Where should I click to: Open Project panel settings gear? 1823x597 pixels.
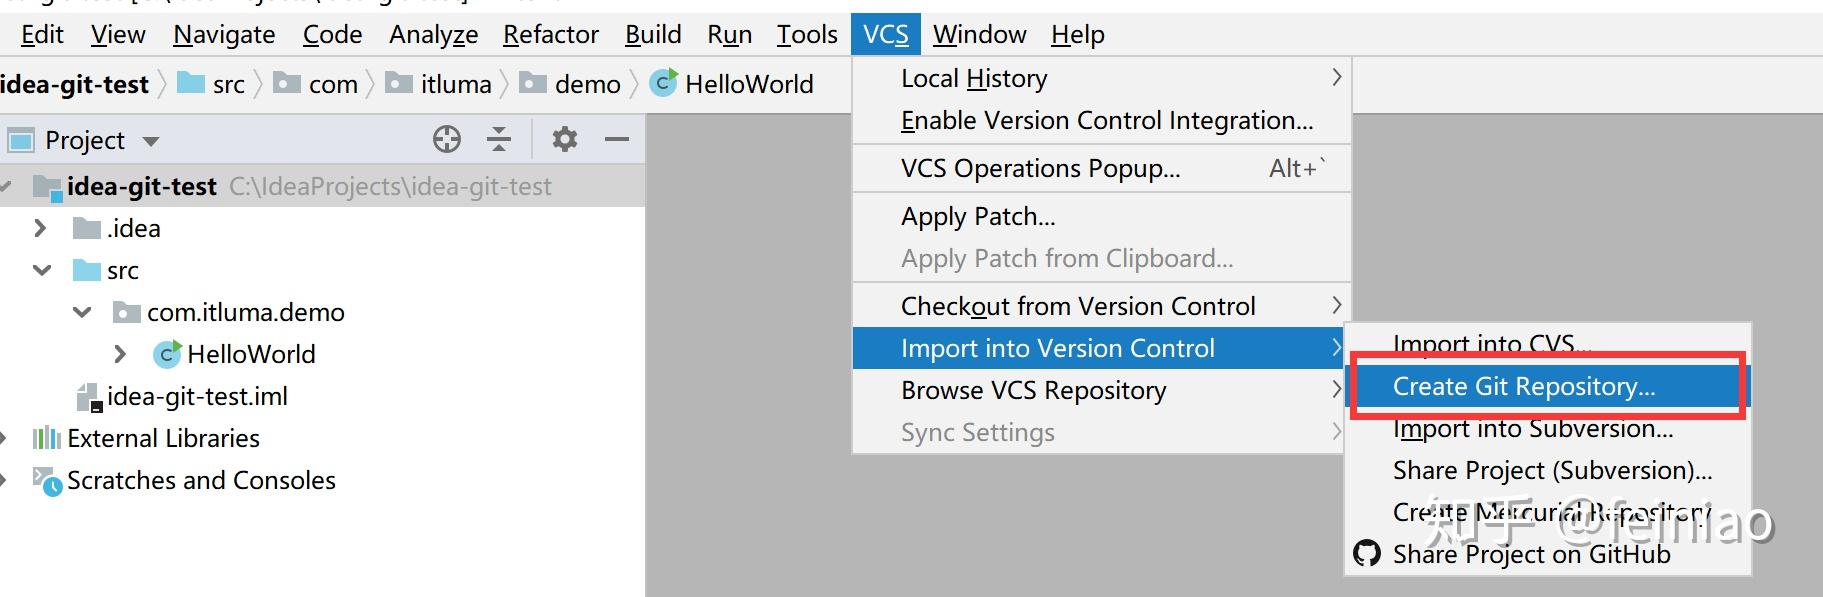(565, 140)
